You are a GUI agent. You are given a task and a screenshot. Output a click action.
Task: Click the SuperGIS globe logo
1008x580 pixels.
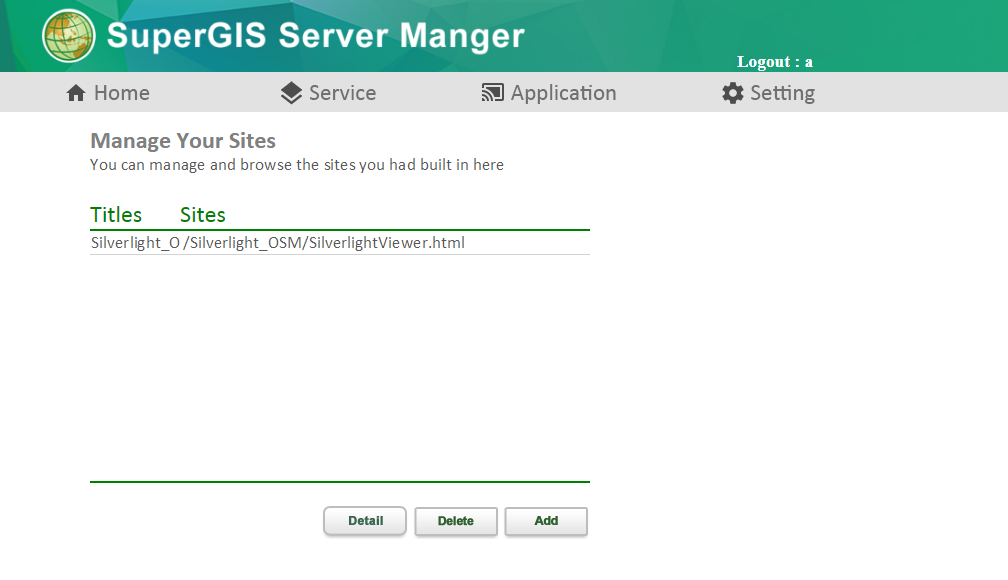(68, 36)
